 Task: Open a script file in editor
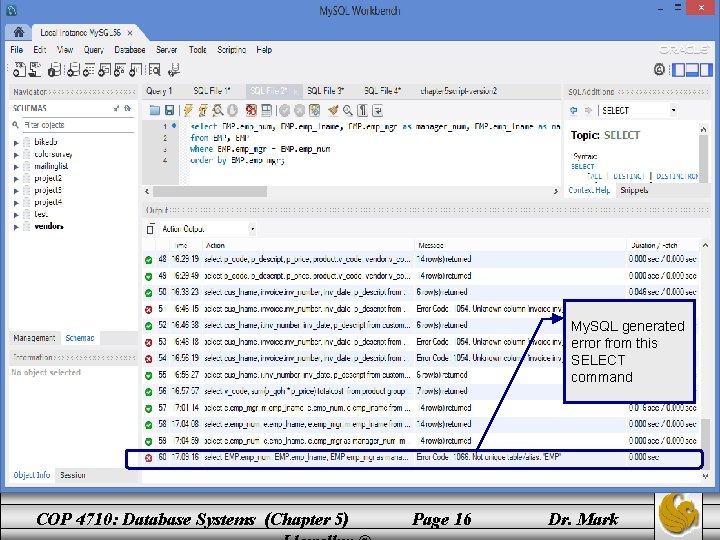tap(155, 110)
